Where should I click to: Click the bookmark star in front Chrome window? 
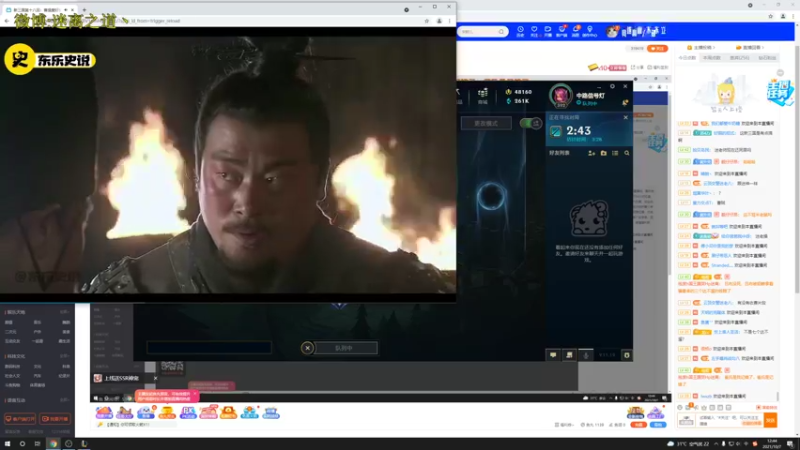pos(427,21)
